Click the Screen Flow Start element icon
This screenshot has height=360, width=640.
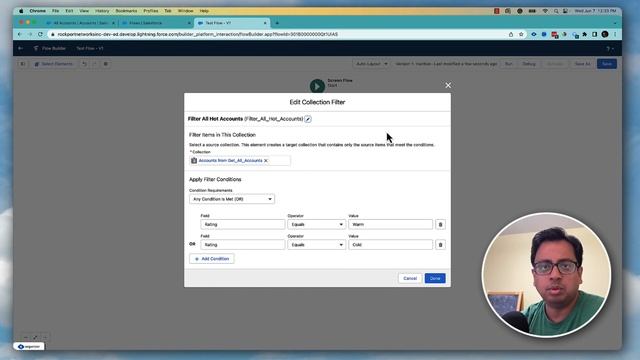[x=317, y=86]
